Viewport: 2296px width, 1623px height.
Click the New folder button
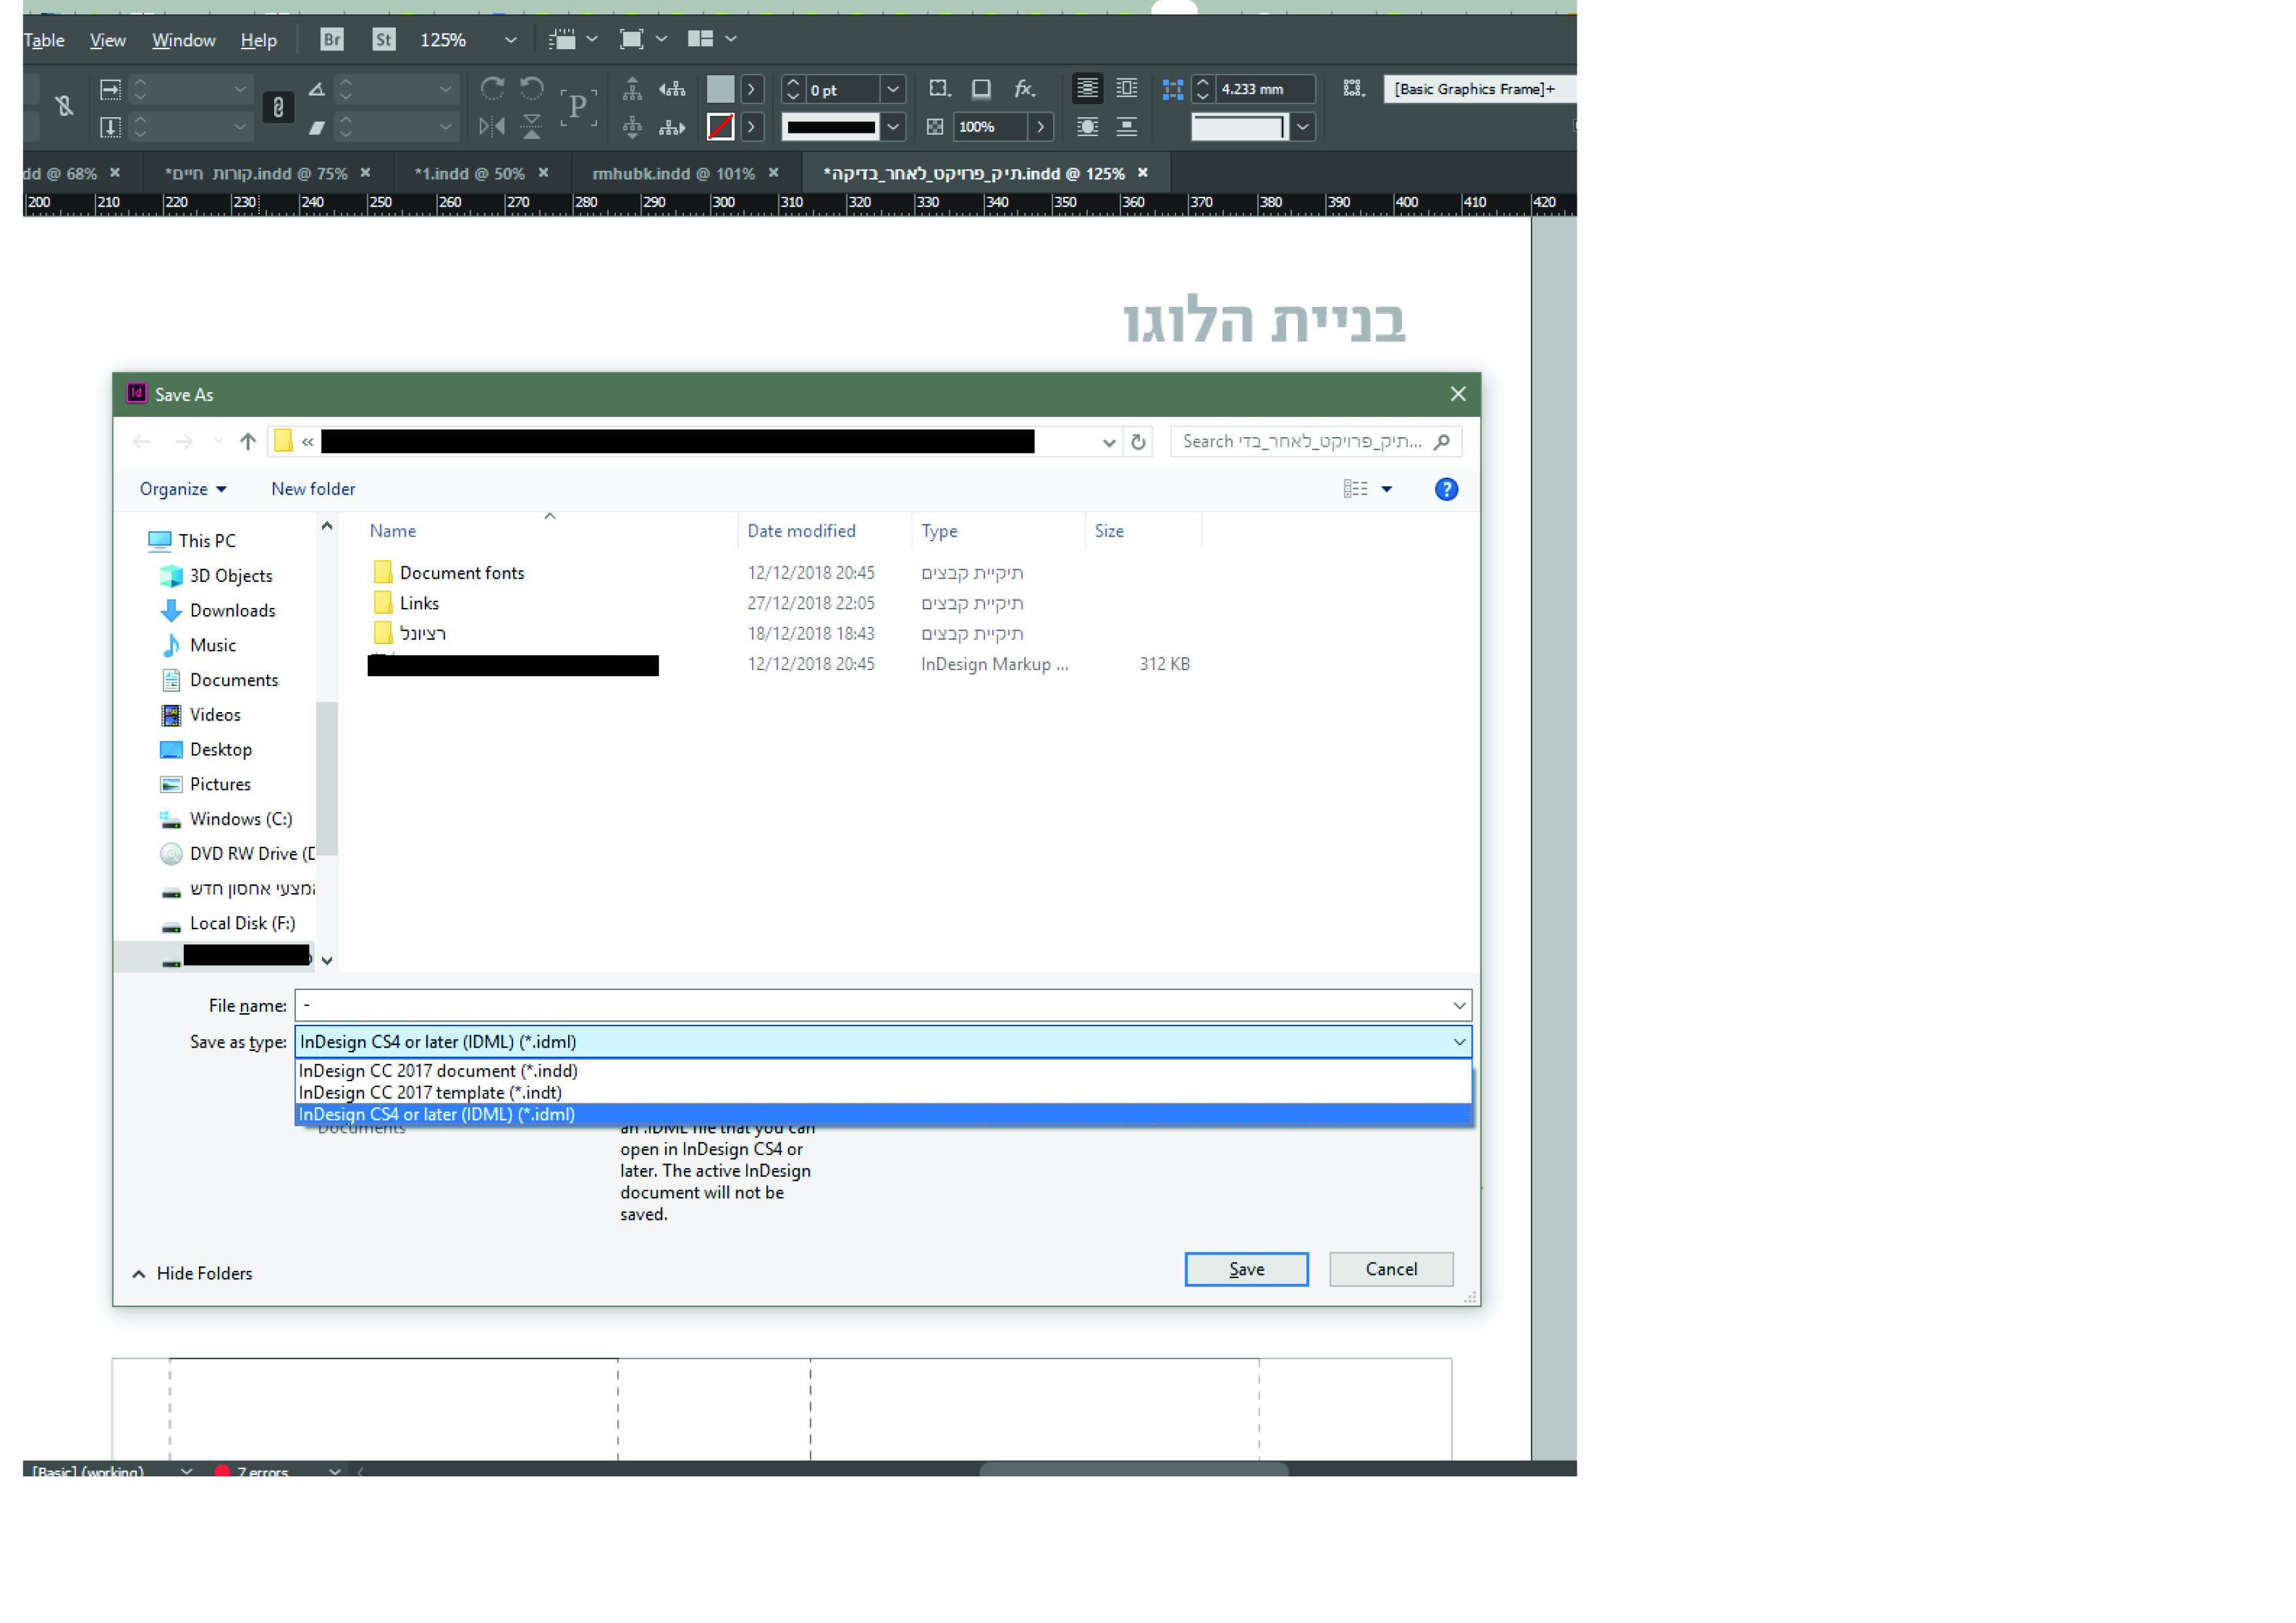pyautogui.click(x=313, y=489)
